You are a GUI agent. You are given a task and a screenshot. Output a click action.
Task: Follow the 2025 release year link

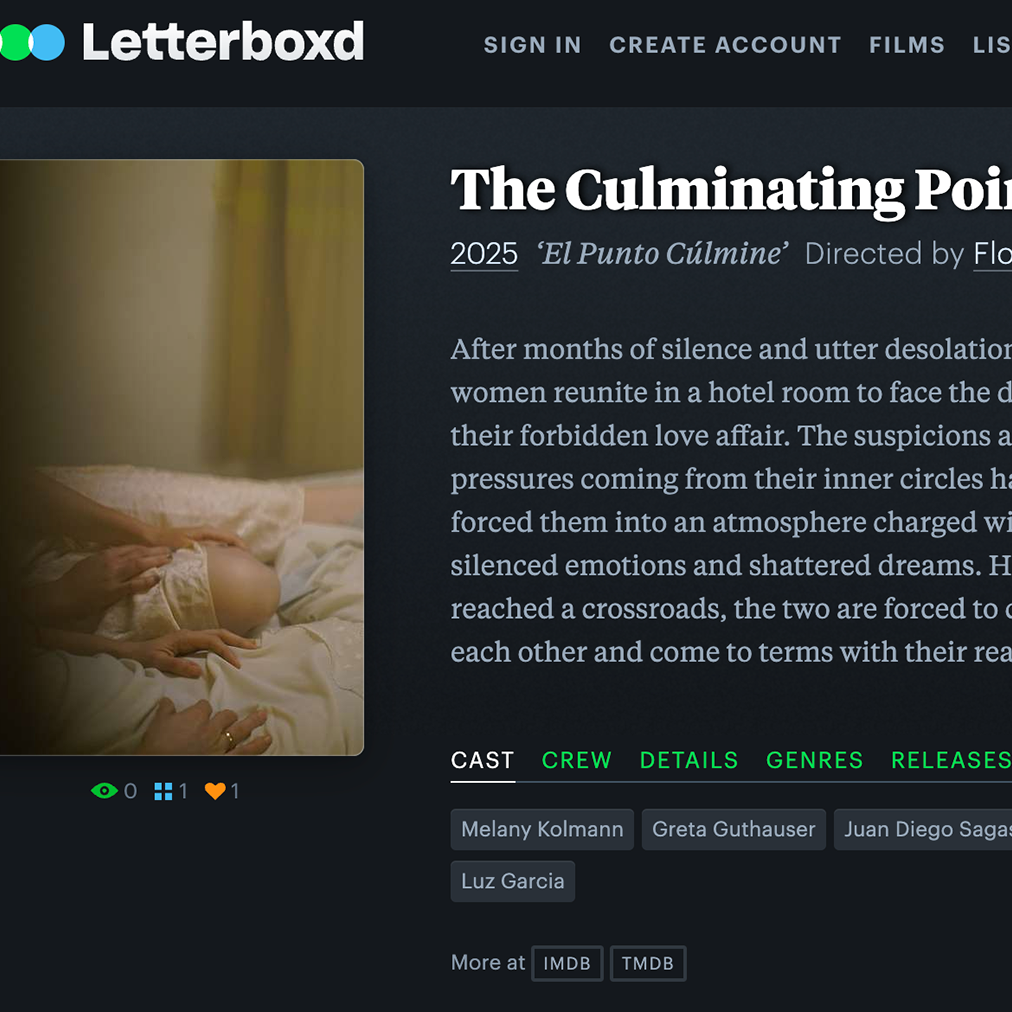[x=484, y=254]
